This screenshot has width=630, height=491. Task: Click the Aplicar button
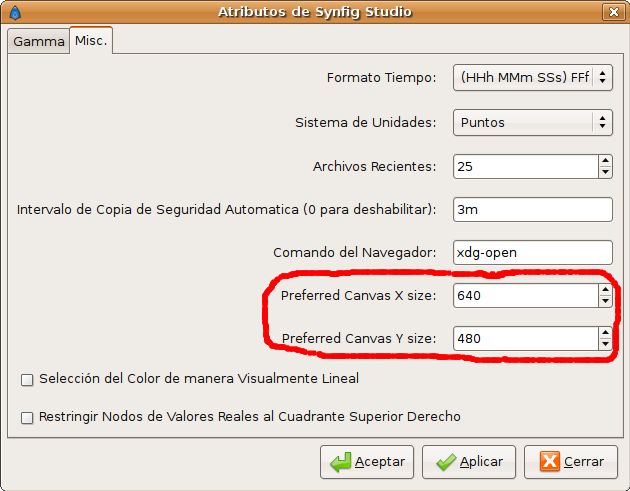coord(469,462)
